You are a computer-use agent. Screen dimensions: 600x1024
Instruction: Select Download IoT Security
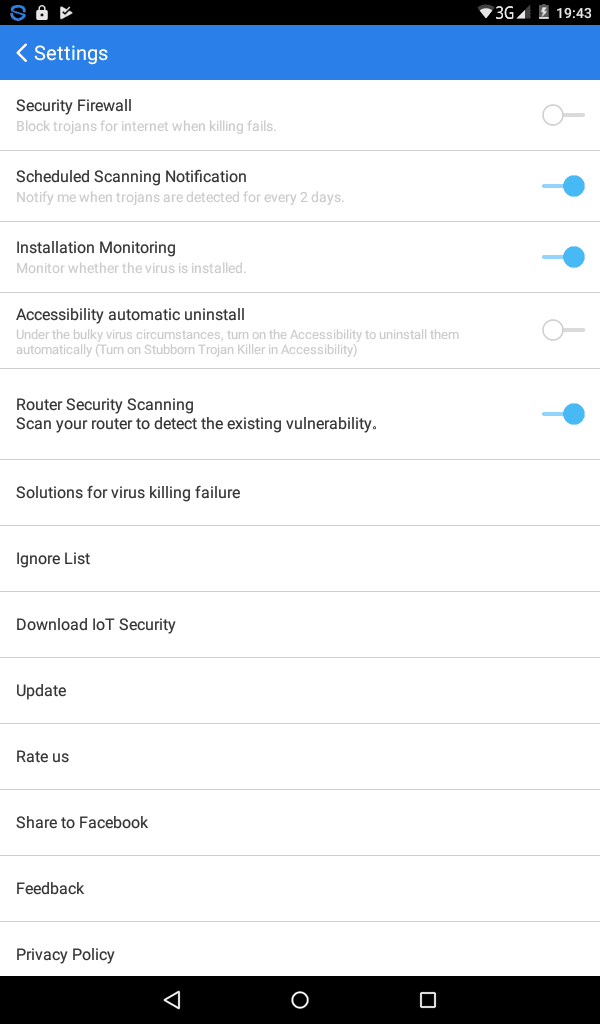(300, 624)
